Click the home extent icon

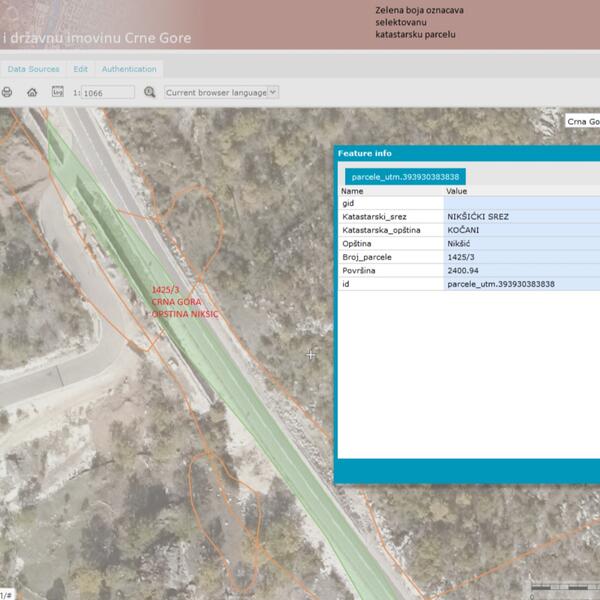[x=32, y=92]
